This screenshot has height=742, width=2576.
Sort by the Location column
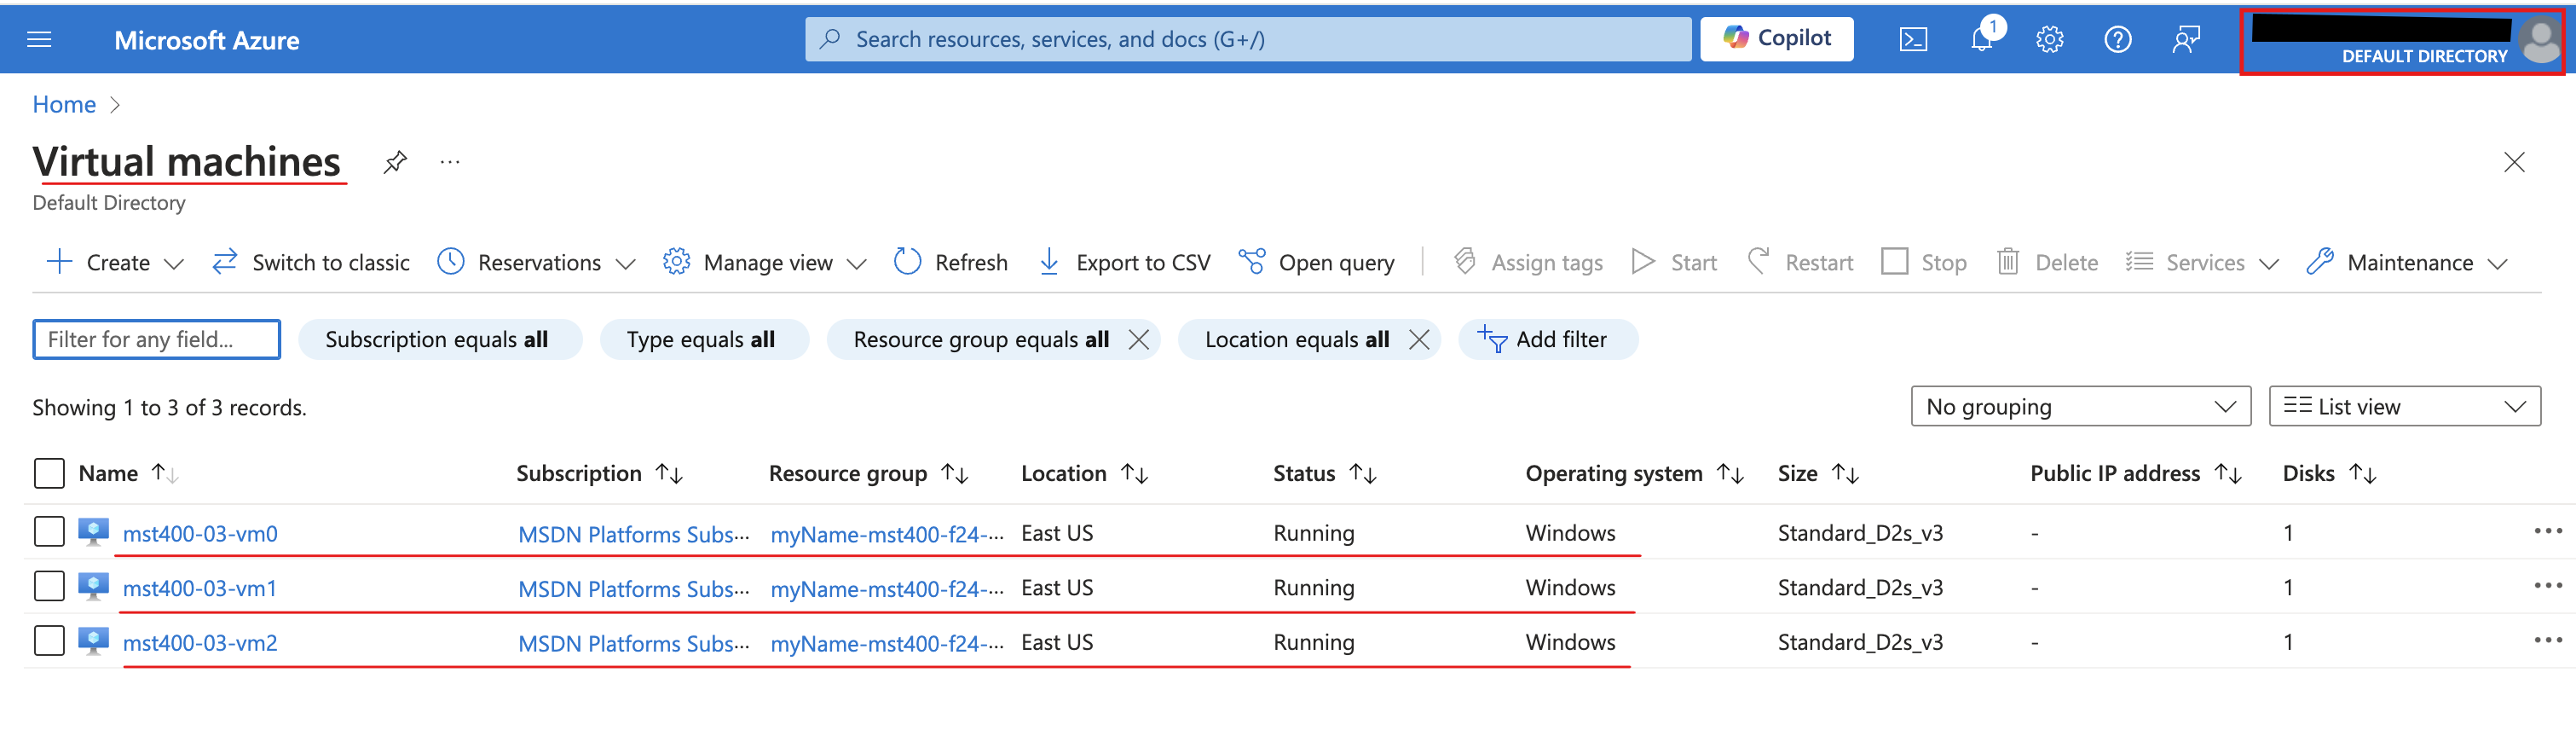pos(1085,473)
